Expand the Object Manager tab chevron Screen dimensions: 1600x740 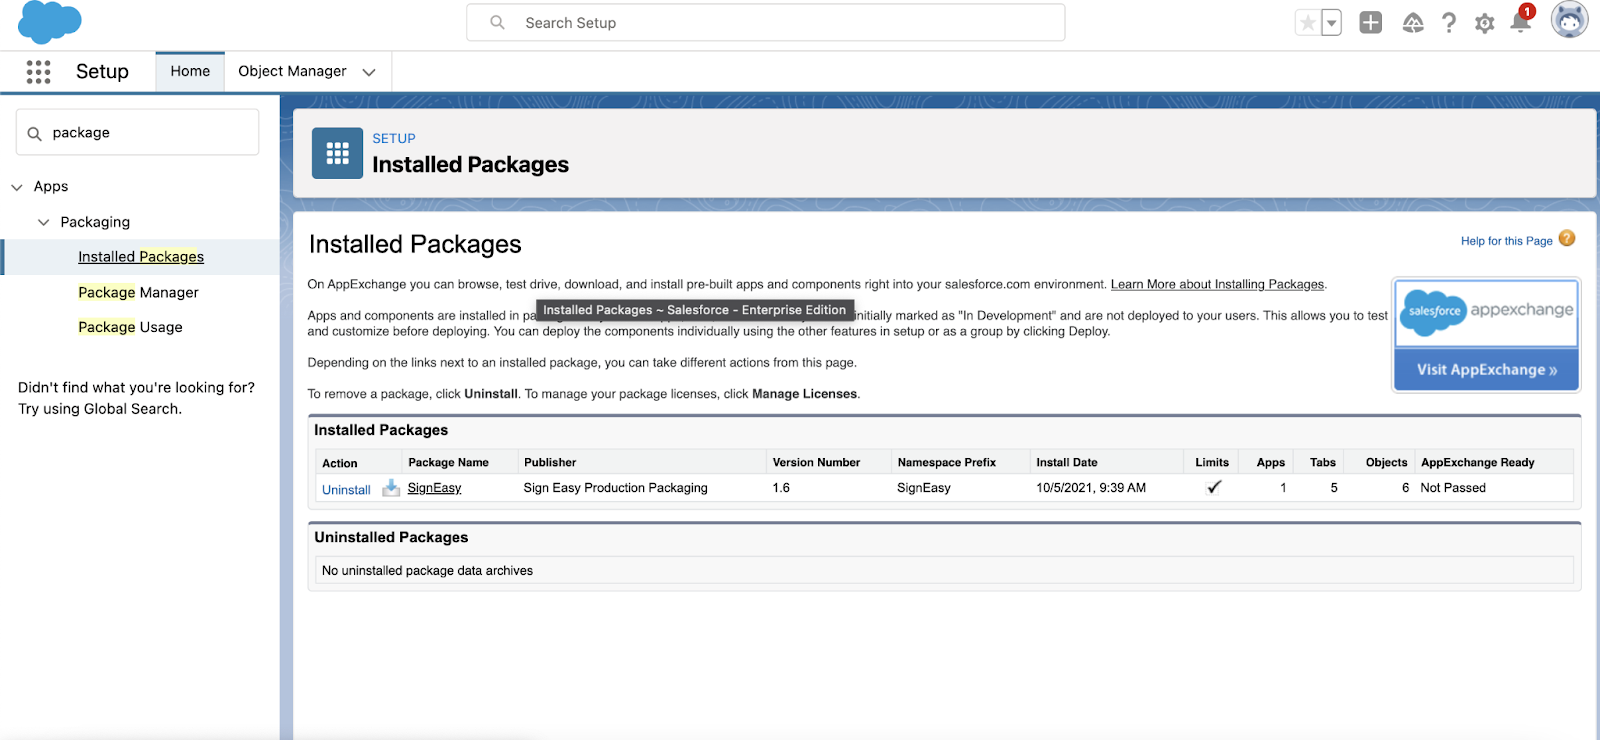click(x=369, y=72)
